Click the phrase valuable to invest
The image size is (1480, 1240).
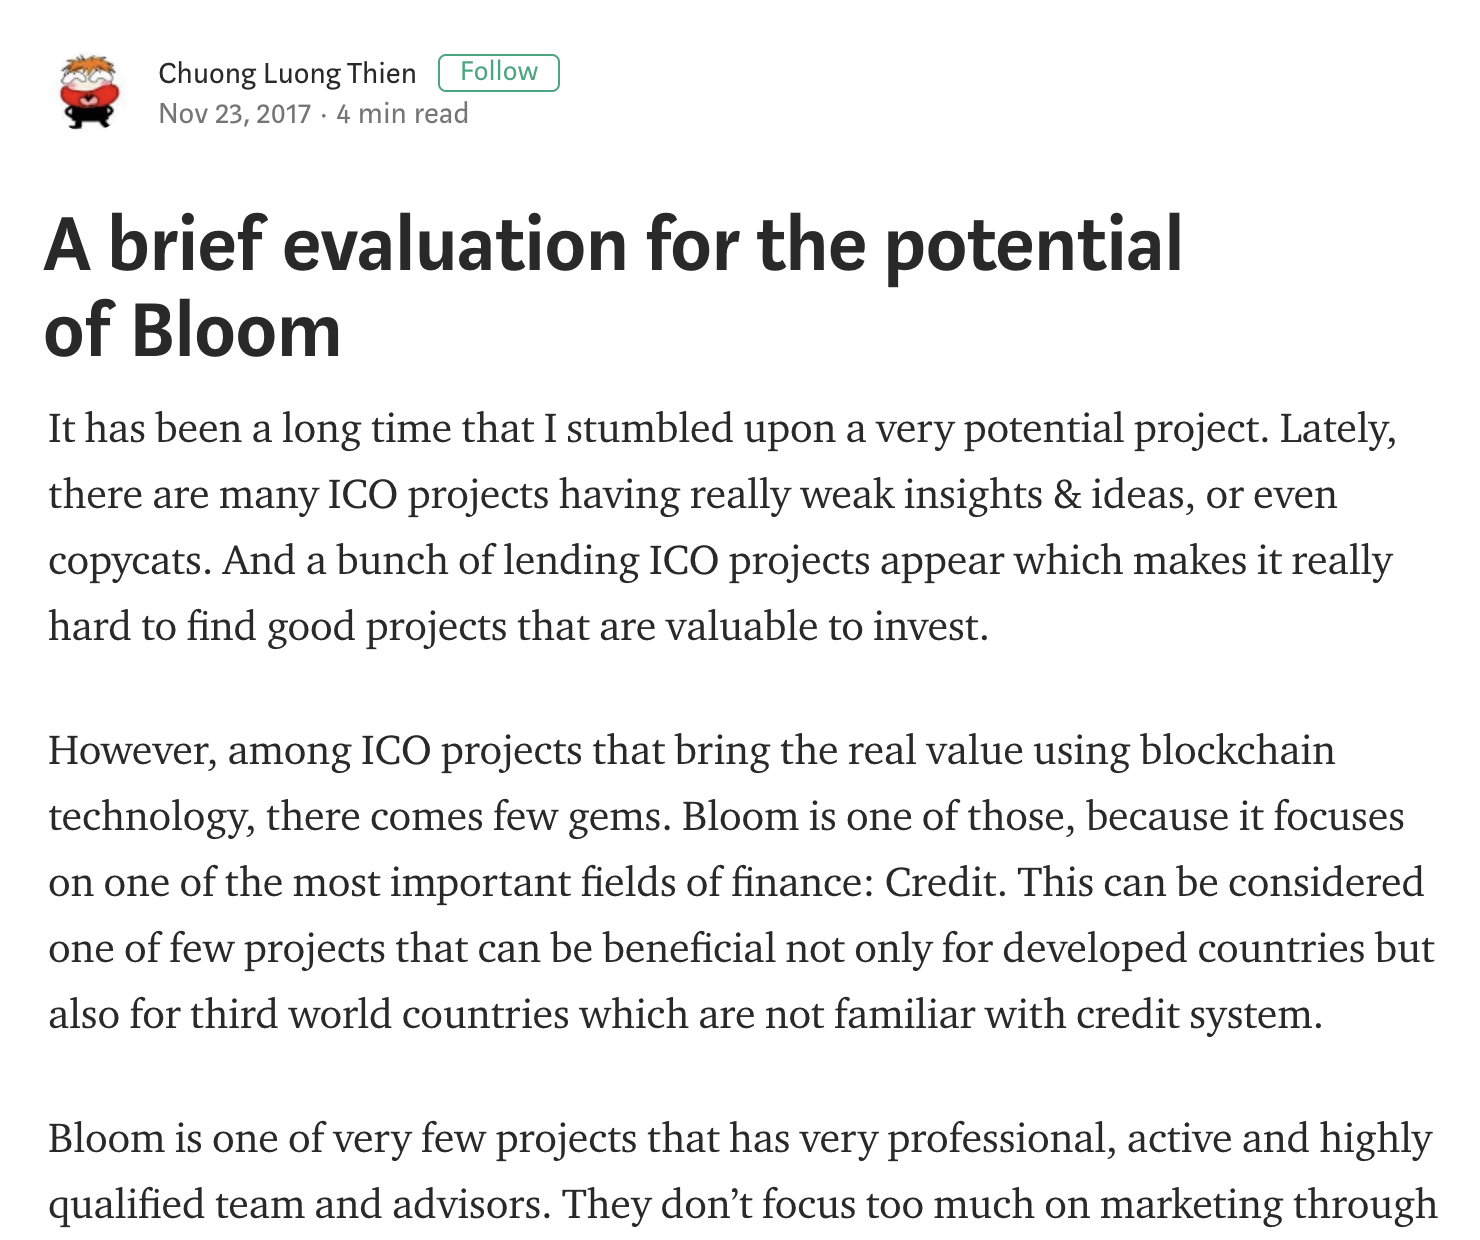[x=826, y=626]
